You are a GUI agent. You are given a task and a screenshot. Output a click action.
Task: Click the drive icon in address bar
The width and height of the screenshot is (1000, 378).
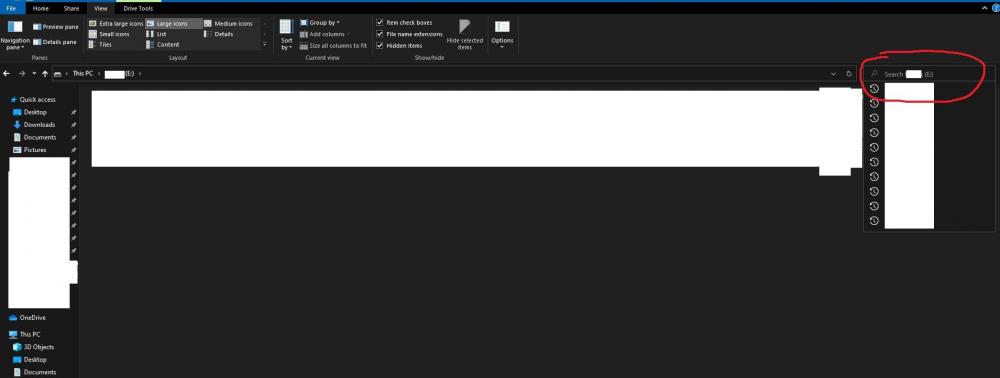(58, 74)
